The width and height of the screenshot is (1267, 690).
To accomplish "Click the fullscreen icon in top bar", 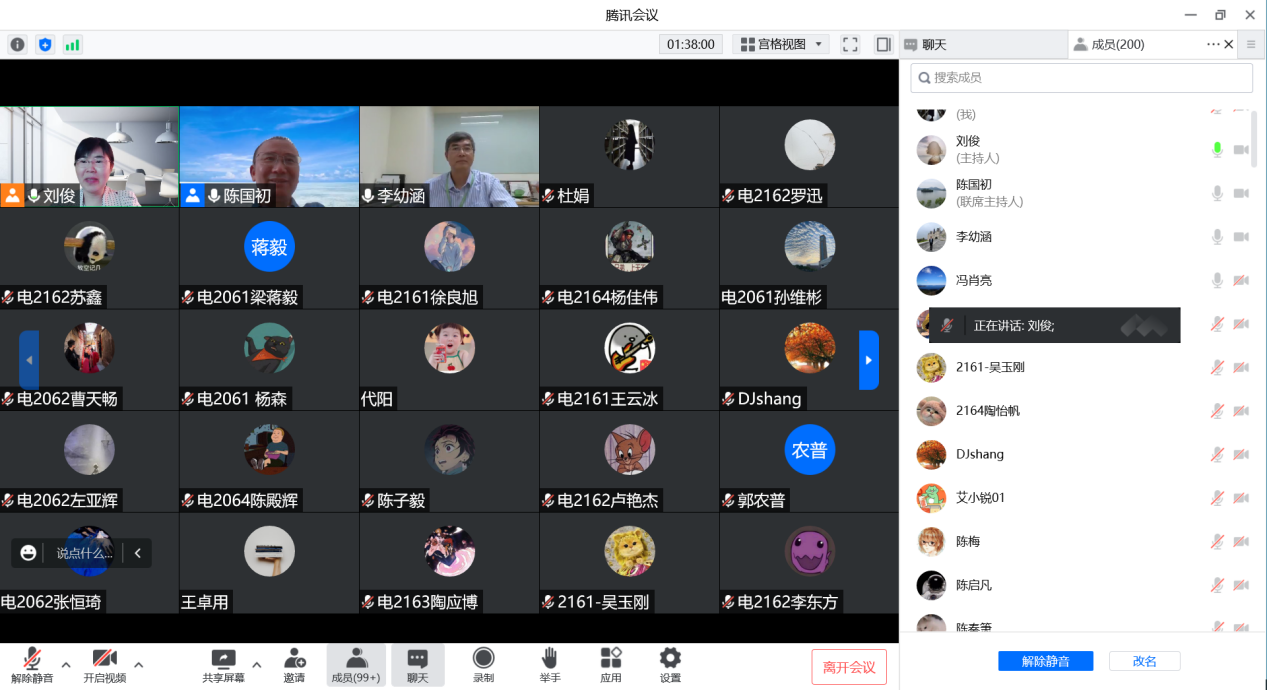I will pyautogui.click(x=850, y=44).
